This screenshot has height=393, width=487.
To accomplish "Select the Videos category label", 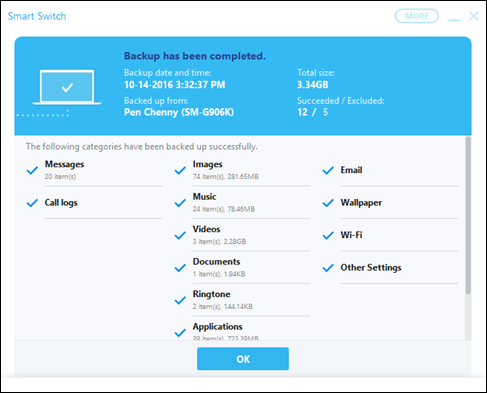I will (206, 229).
